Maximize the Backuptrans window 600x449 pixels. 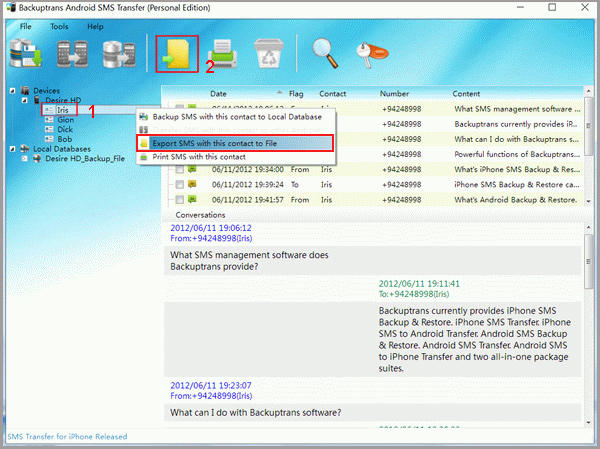(552, 7)
